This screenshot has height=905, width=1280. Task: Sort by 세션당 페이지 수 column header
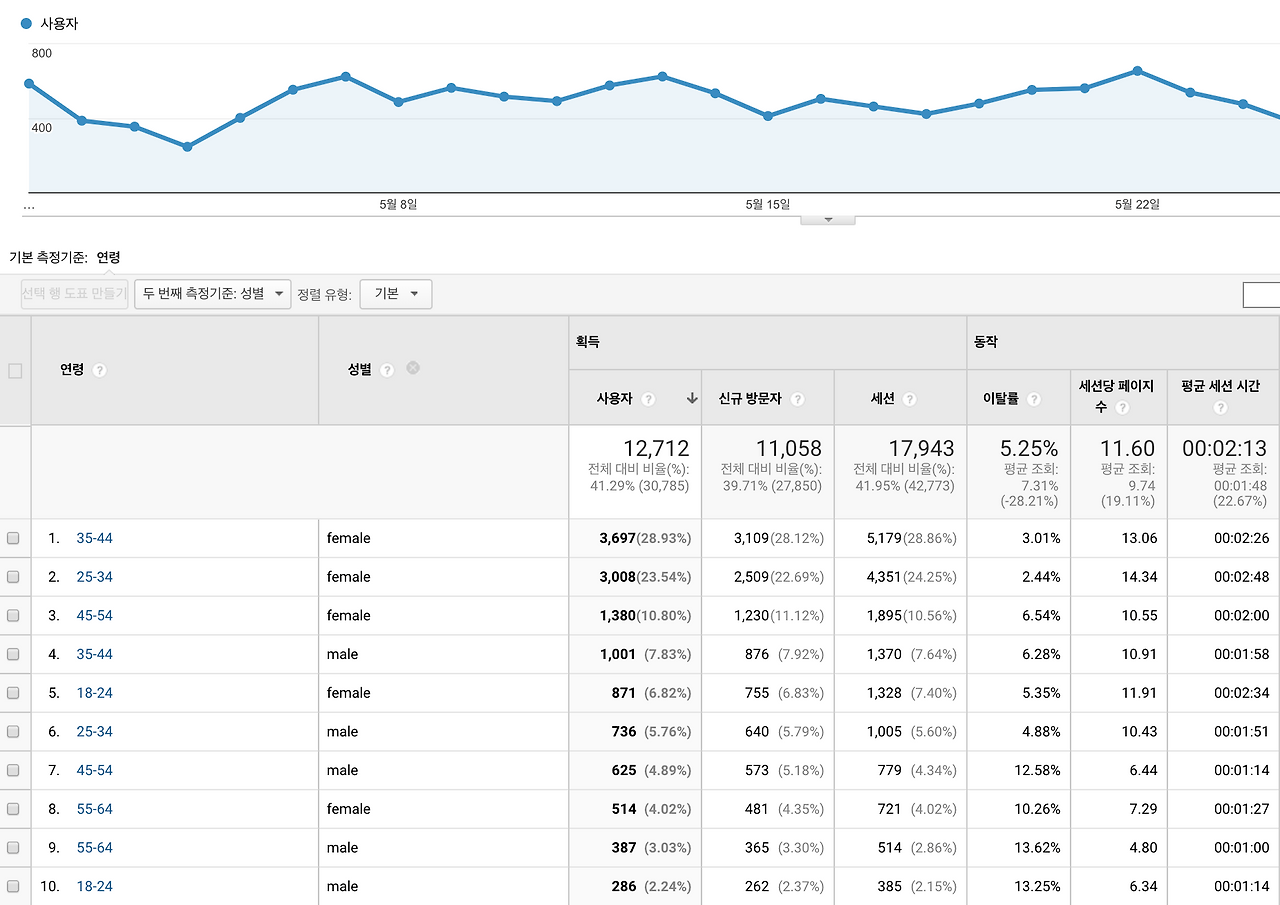click(x=1118, y=396)
